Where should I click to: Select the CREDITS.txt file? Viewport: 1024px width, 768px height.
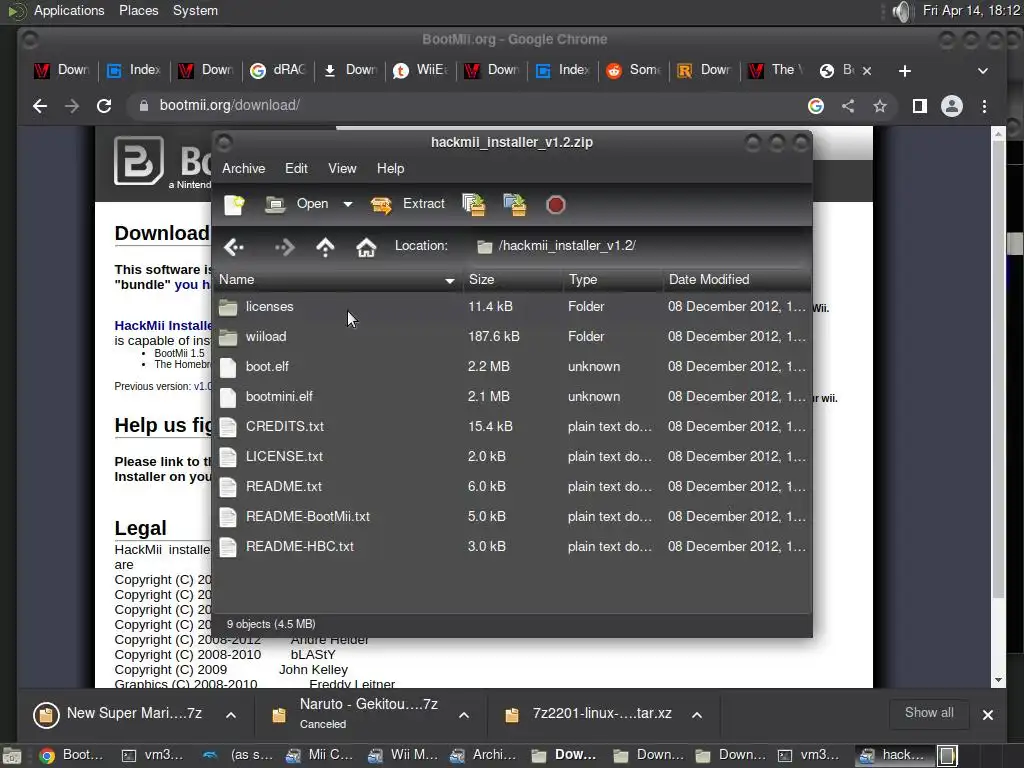pyautogui.click(x=513, y=426)
